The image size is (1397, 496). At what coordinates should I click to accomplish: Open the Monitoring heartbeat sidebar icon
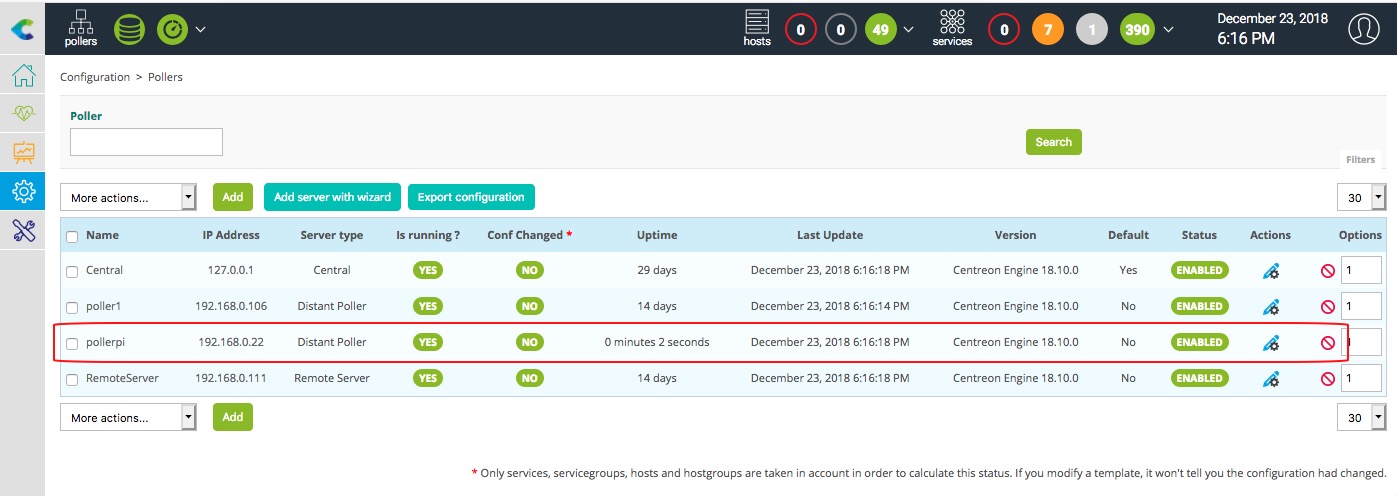(23, 115)
